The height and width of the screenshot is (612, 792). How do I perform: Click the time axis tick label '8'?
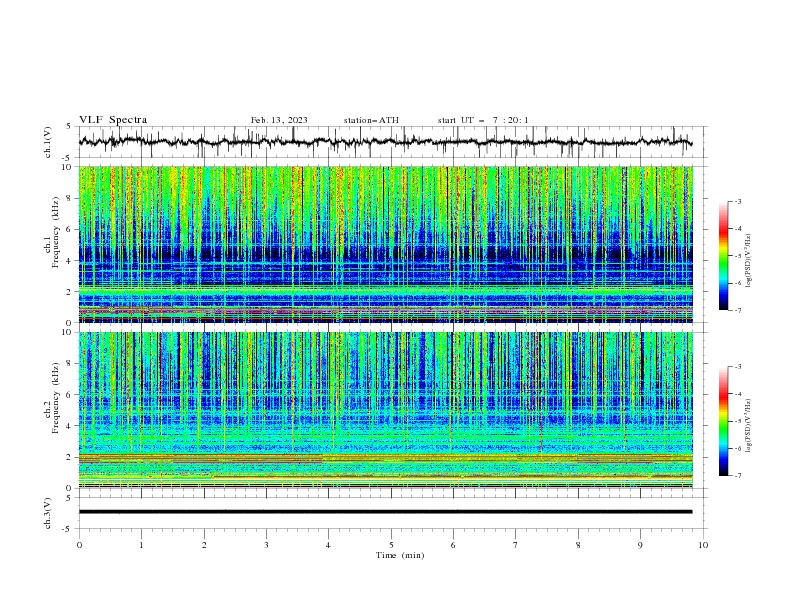click(x=578, y=545)
